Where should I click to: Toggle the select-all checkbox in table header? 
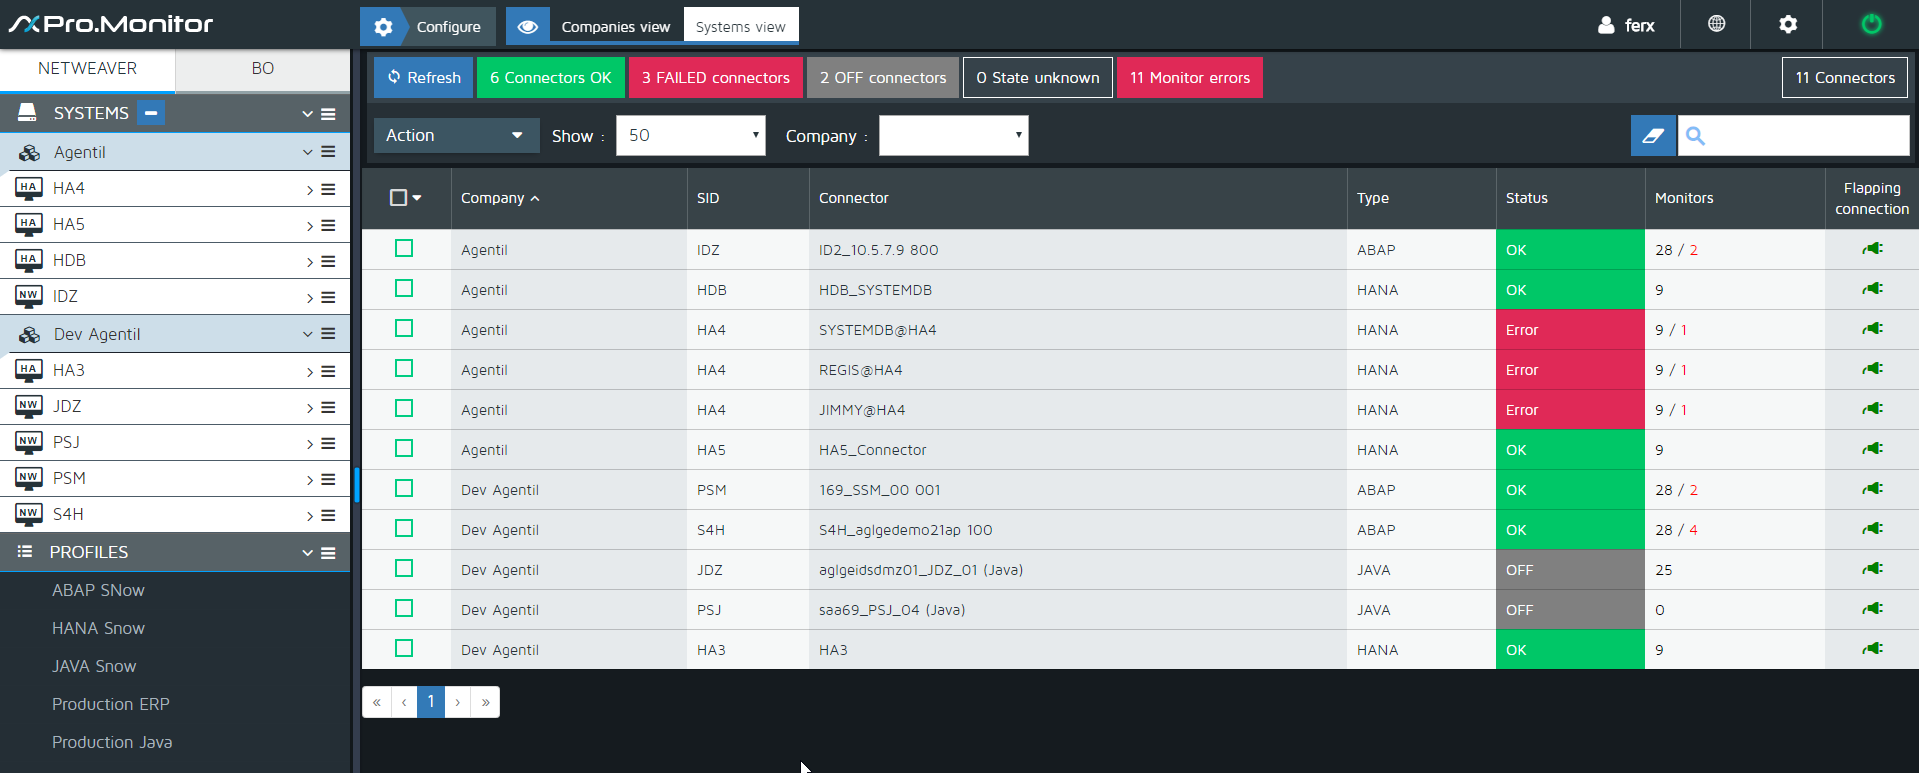coord(398,198)
